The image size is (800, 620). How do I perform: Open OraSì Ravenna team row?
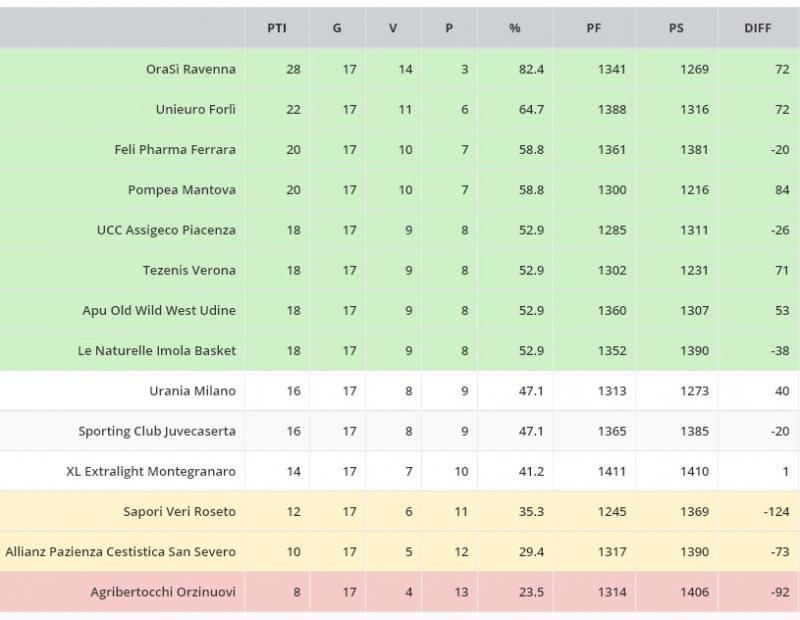190,69
